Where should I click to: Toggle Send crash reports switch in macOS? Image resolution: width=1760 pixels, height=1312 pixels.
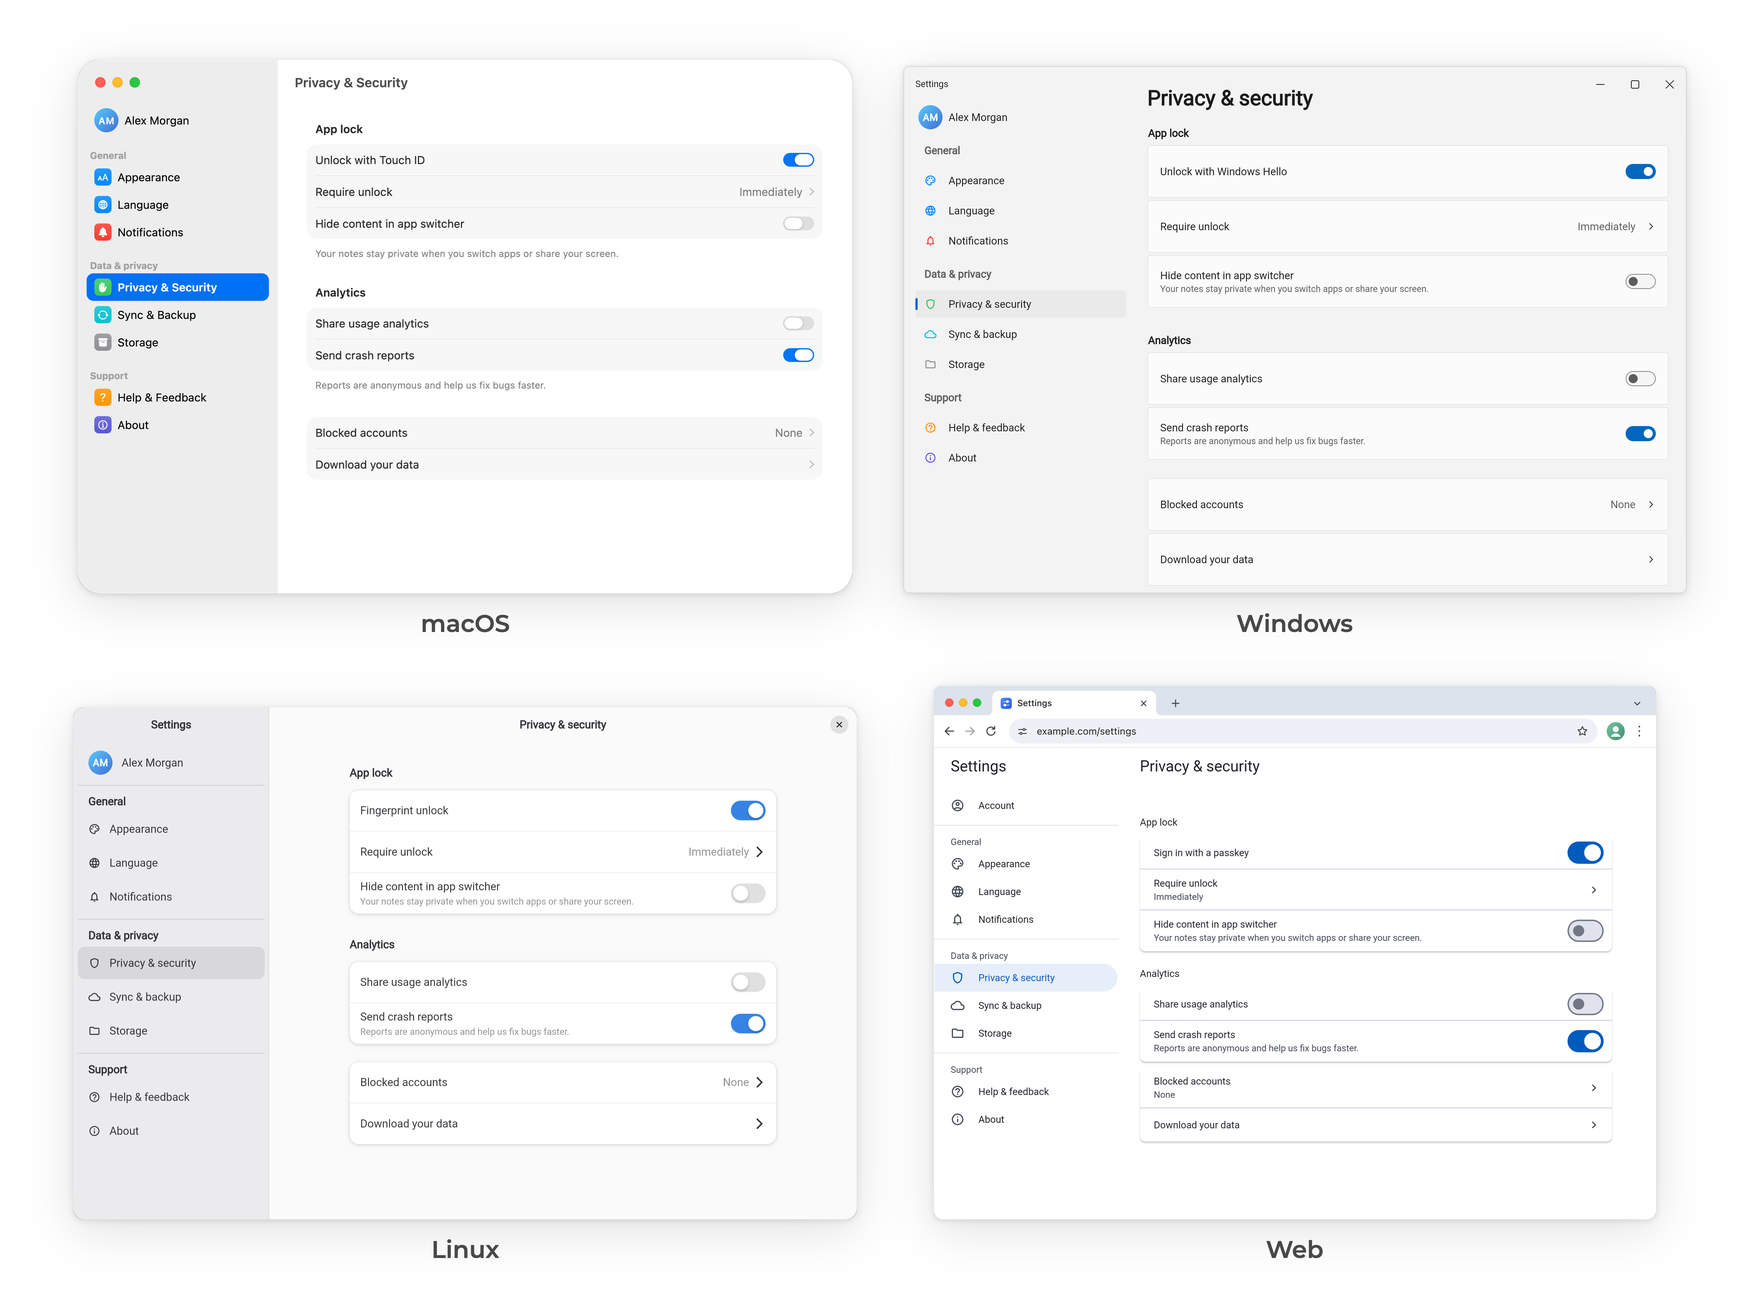click(x=798, y=355)
